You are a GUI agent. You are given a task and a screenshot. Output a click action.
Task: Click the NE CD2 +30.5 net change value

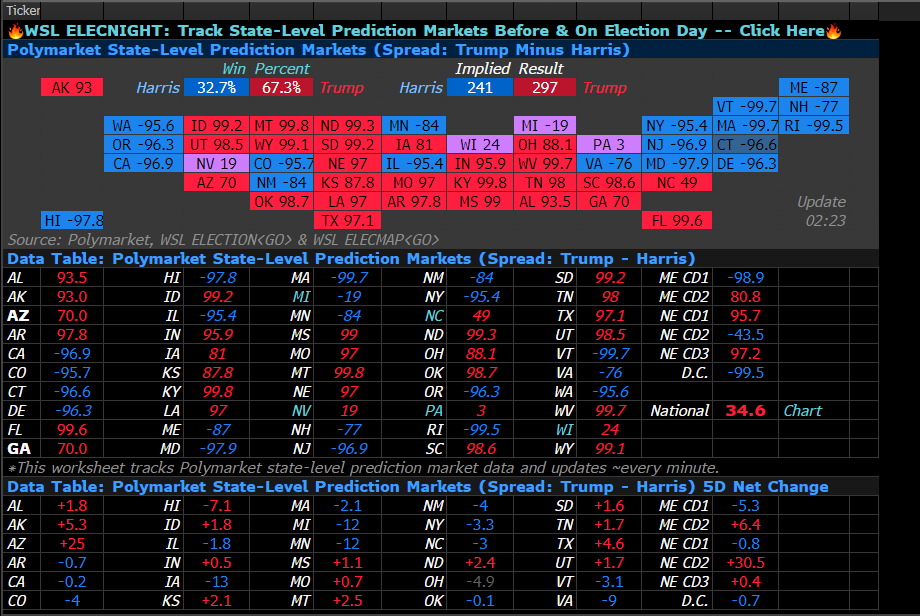(745, 562)
